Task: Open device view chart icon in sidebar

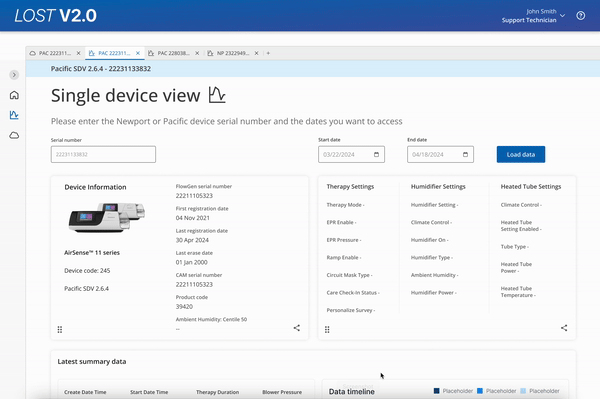Action: pyautogui.click(x=14, y=115)
